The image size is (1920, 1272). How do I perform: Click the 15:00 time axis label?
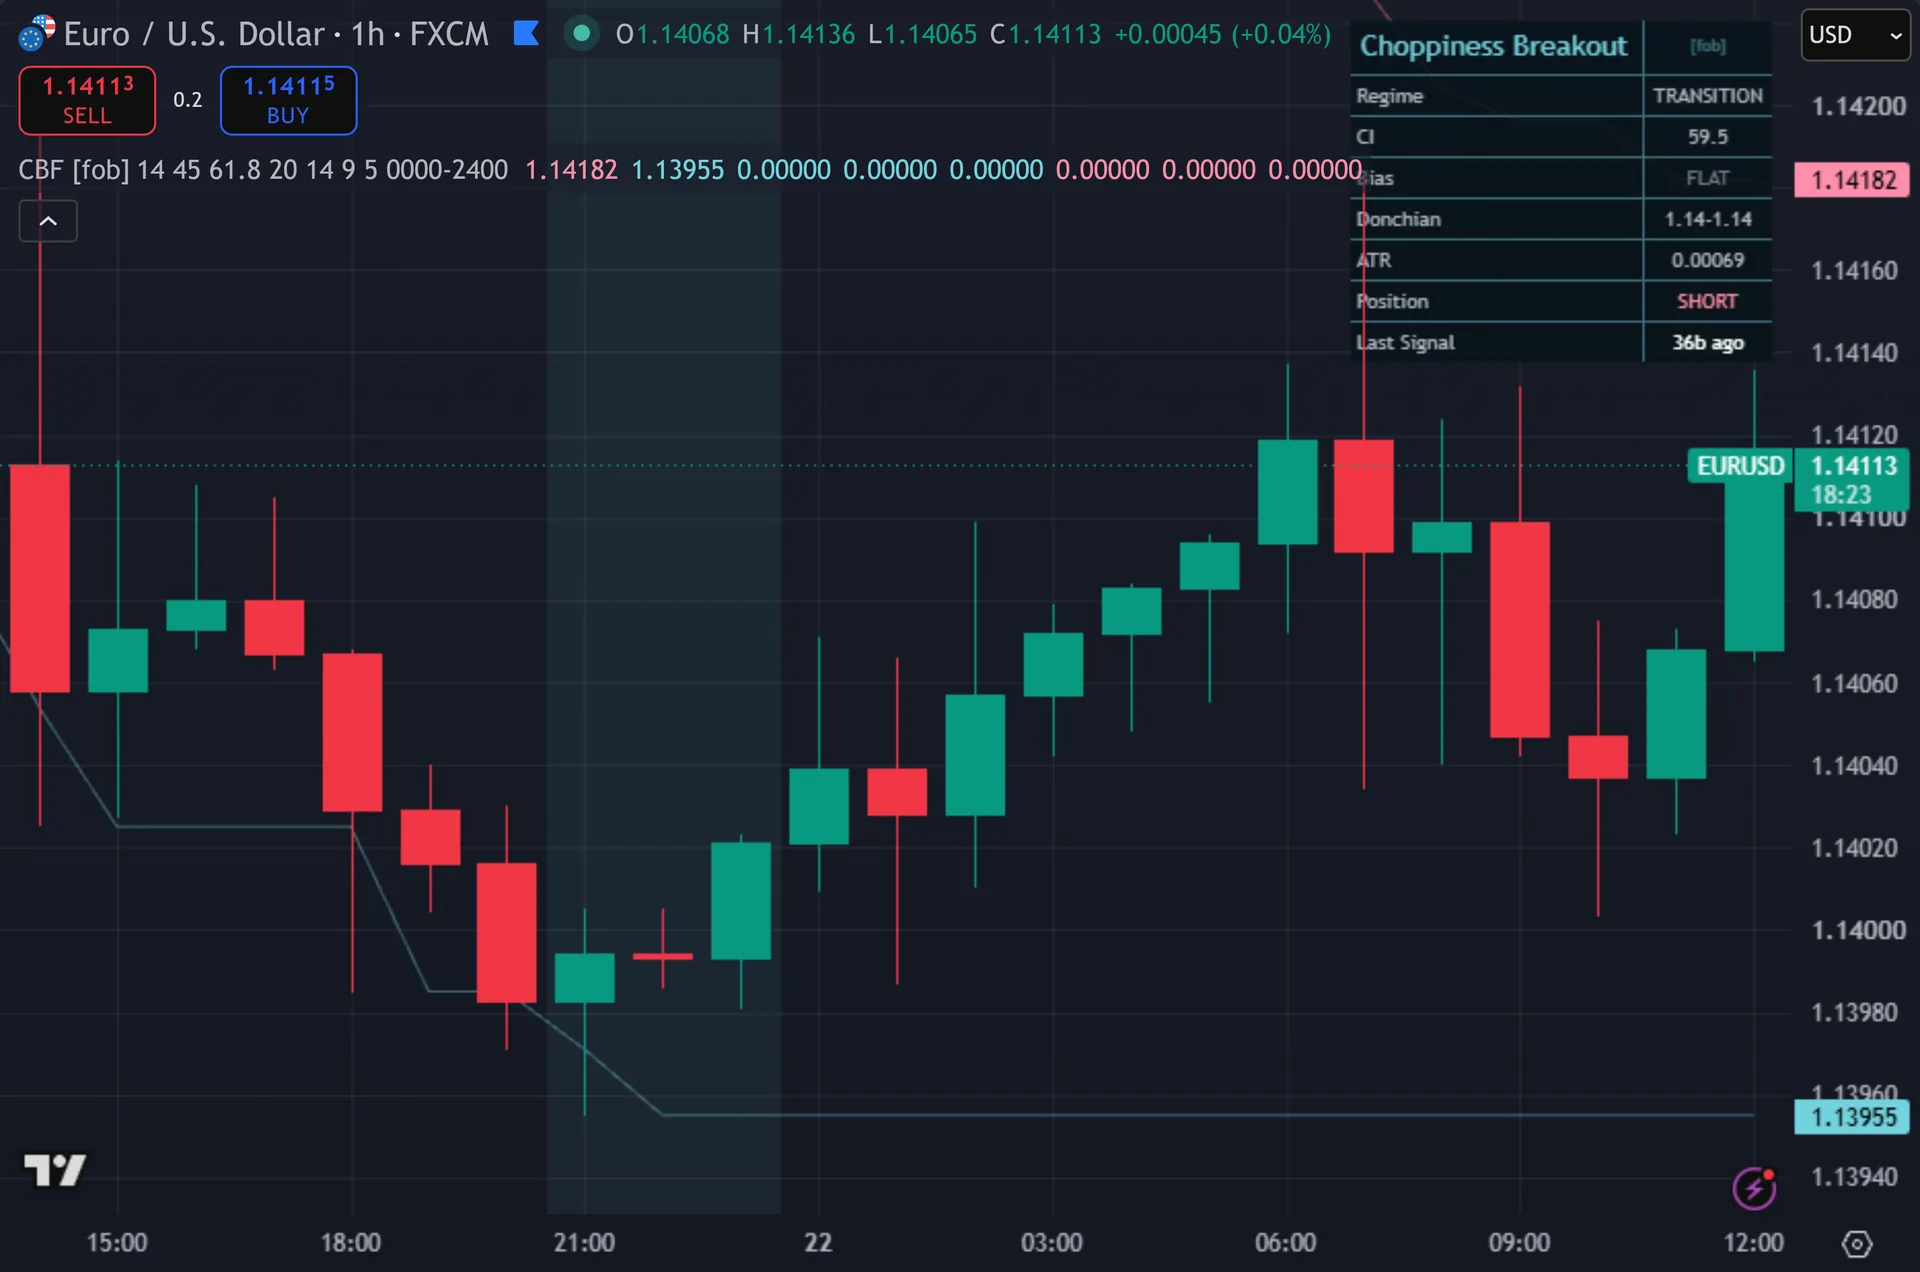pos(117,1243)
